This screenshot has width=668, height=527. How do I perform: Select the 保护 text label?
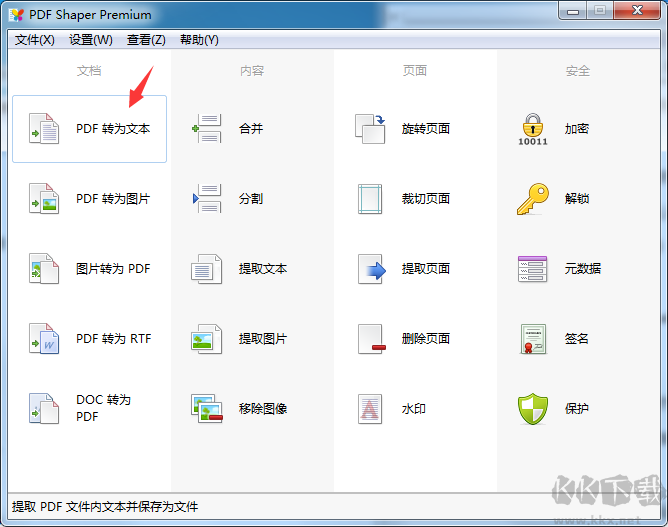coord(577,409)
